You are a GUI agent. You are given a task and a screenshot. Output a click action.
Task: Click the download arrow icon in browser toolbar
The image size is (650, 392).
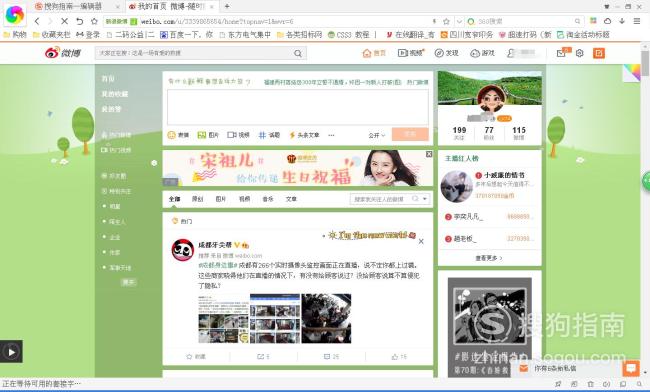622,21
